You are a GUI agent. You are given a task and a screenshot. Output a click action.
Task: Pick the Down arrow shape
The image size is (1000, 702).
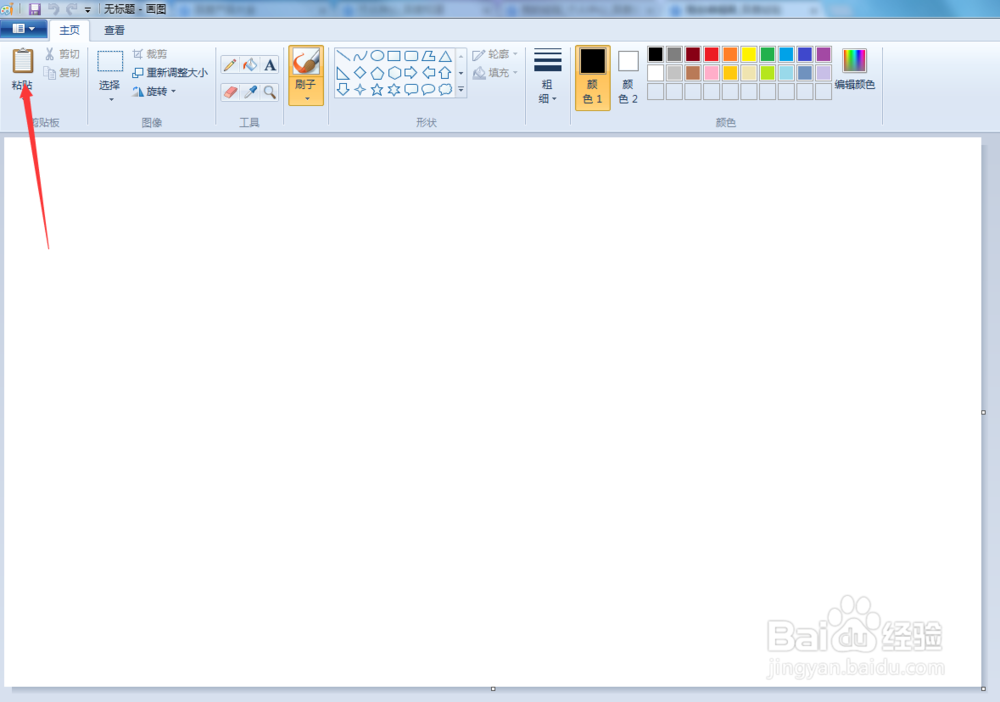(x=343, y=89)
